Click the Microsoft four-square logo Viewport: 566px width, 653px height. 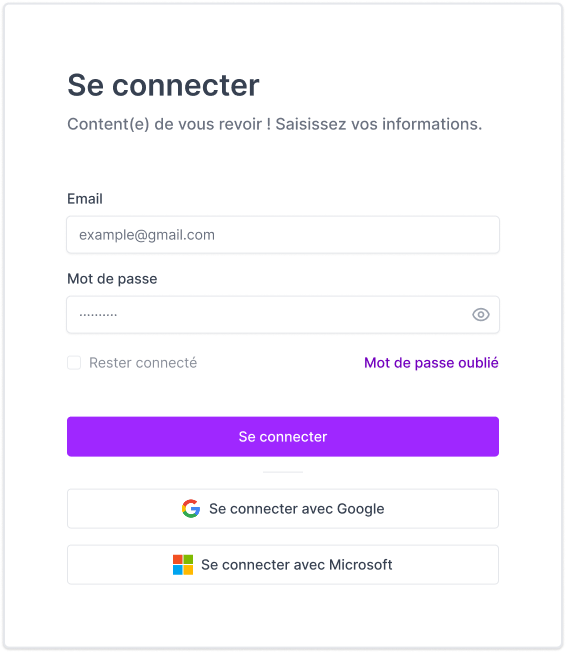pyautogui.click(x=183, y=565)
